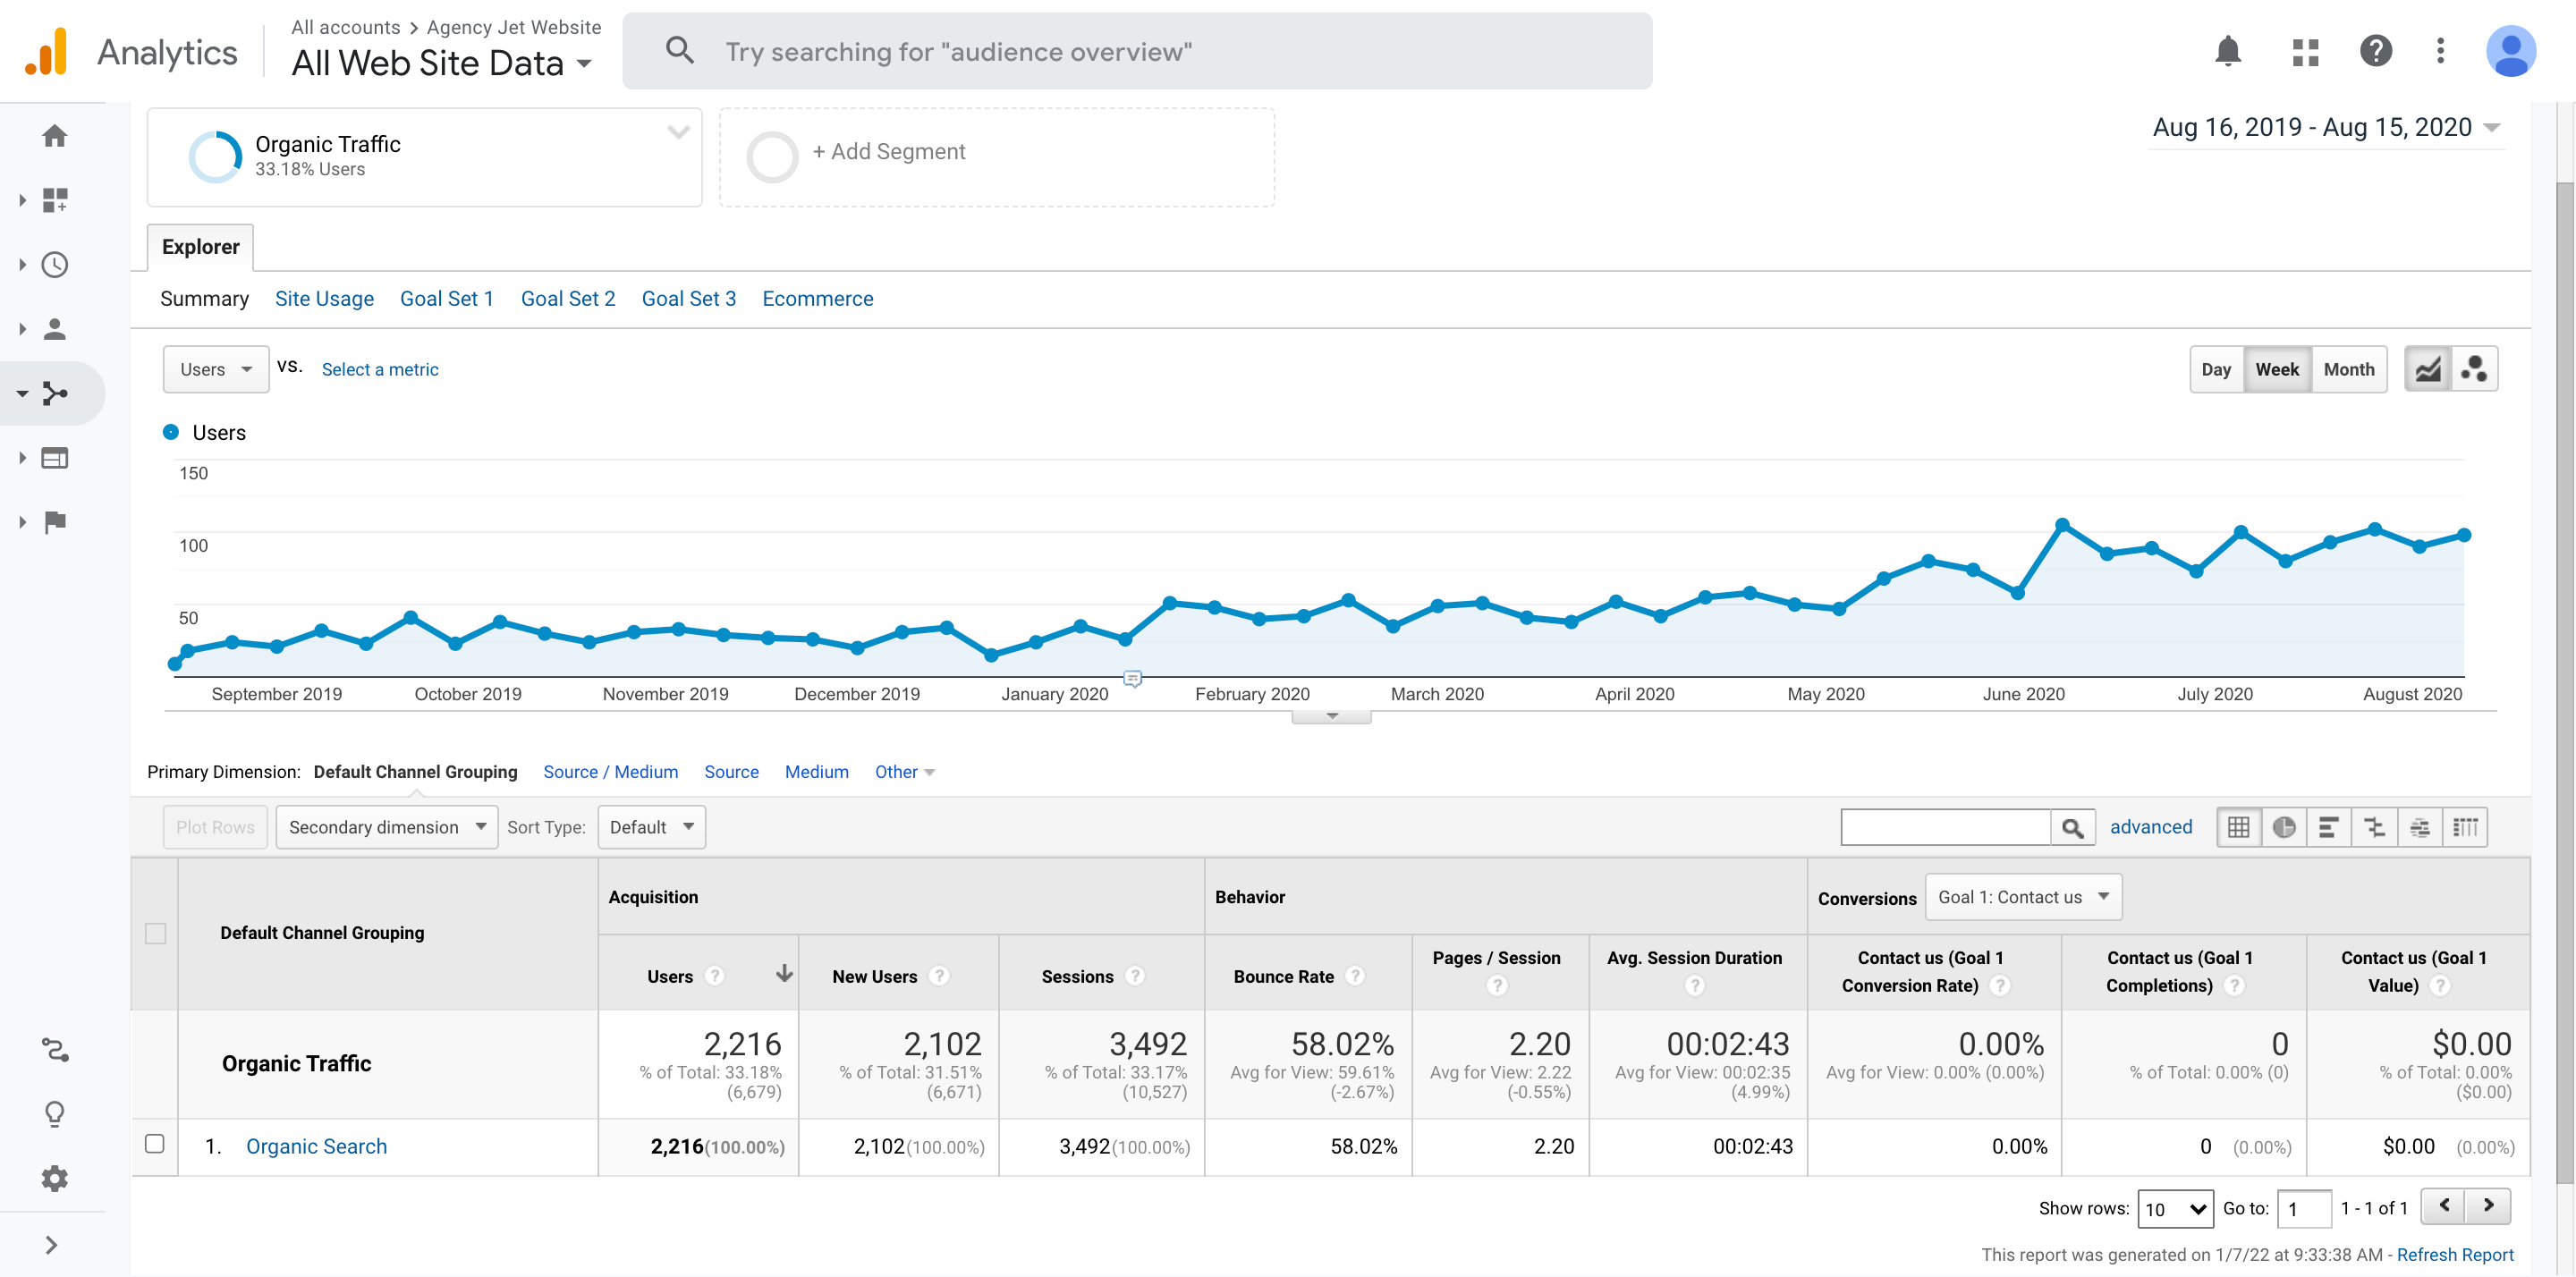Switch to motion chart view
The height and width of the screenshot is (1277, 2576).
[x=2474, y=370]
